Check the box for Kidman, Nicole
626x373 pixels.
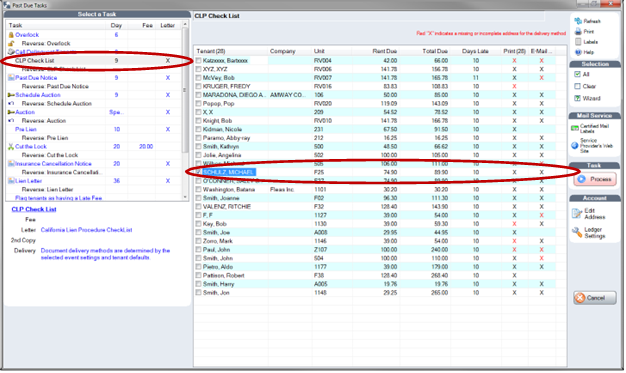click(x=198, y=129)
